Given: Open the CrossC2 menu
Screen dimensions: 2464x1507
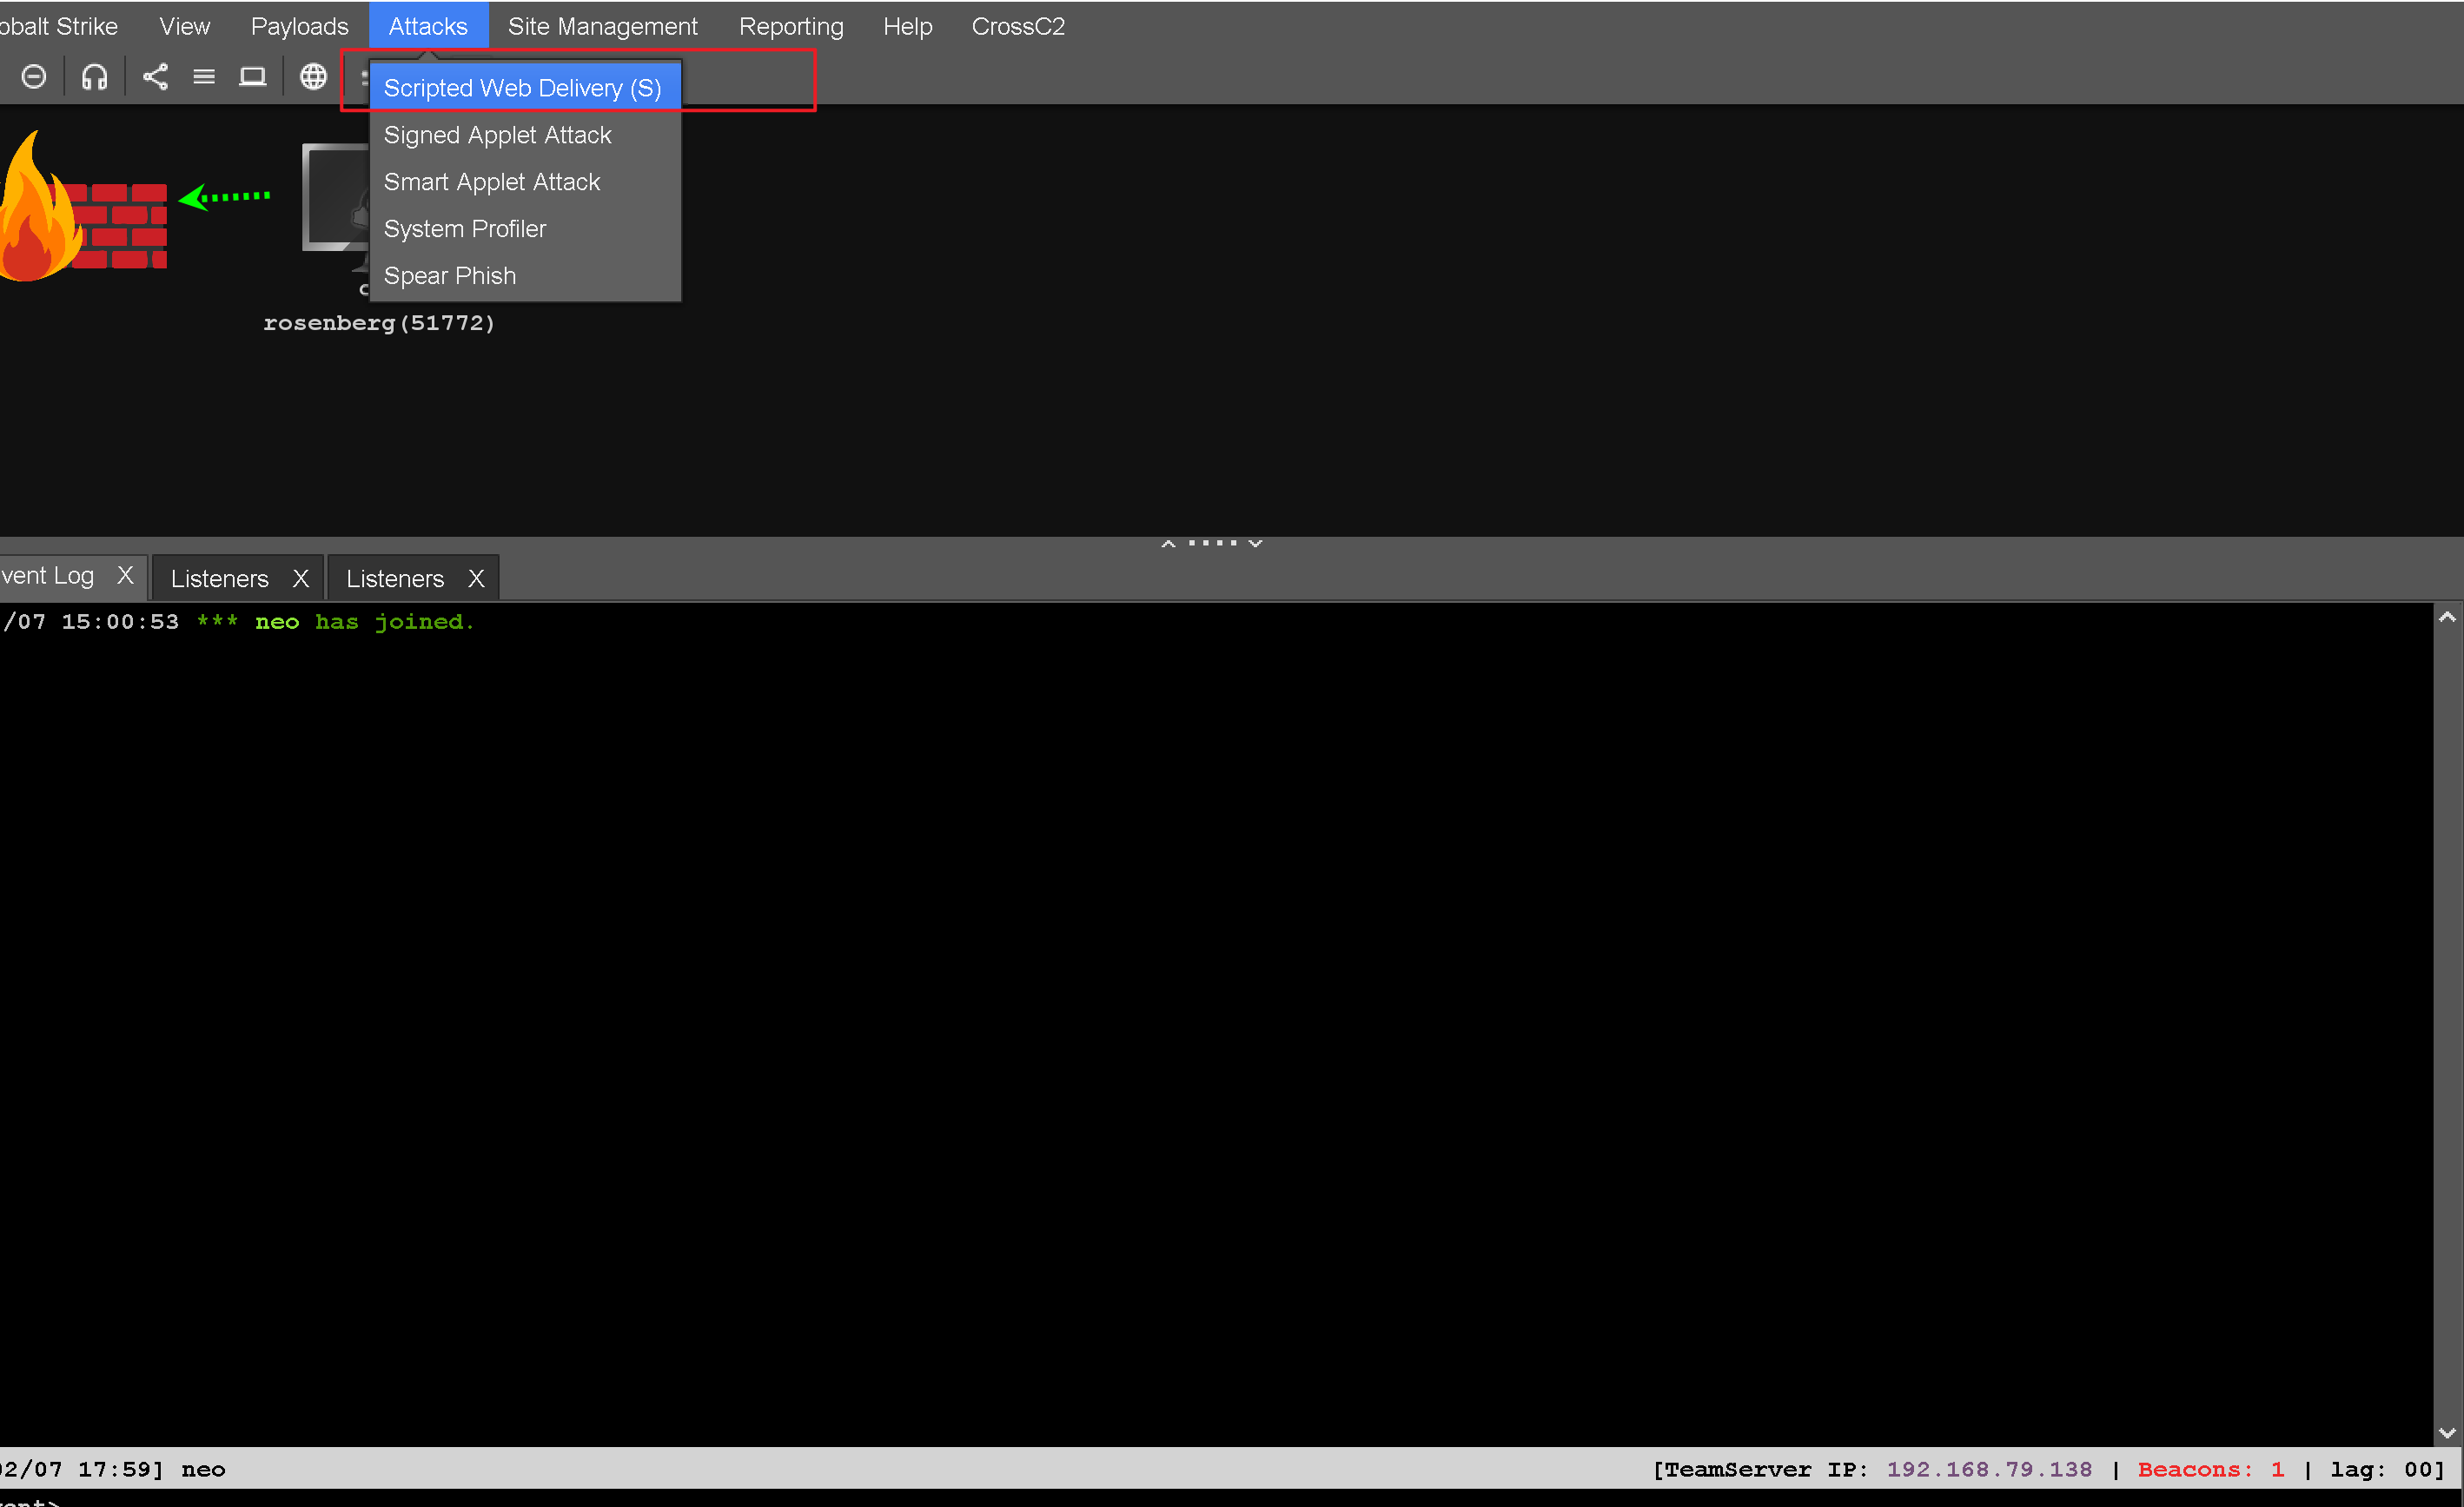Looking at the screenshot, I should [1018, 26].
